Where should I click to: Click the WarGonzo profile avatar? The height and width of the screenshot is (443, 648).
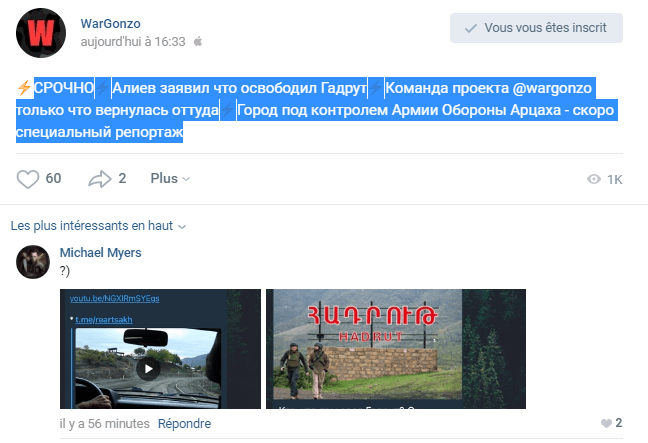pos(42,32)
